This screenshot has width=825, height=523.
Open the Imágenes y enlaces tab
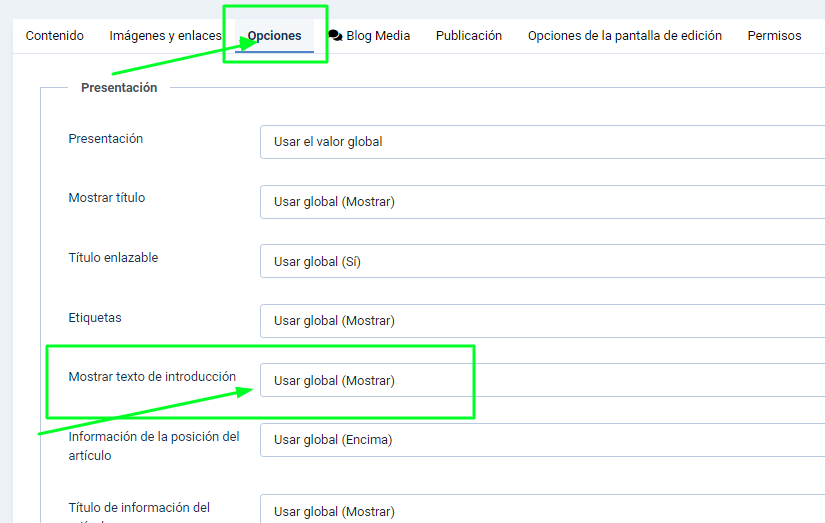pos(165,35)
